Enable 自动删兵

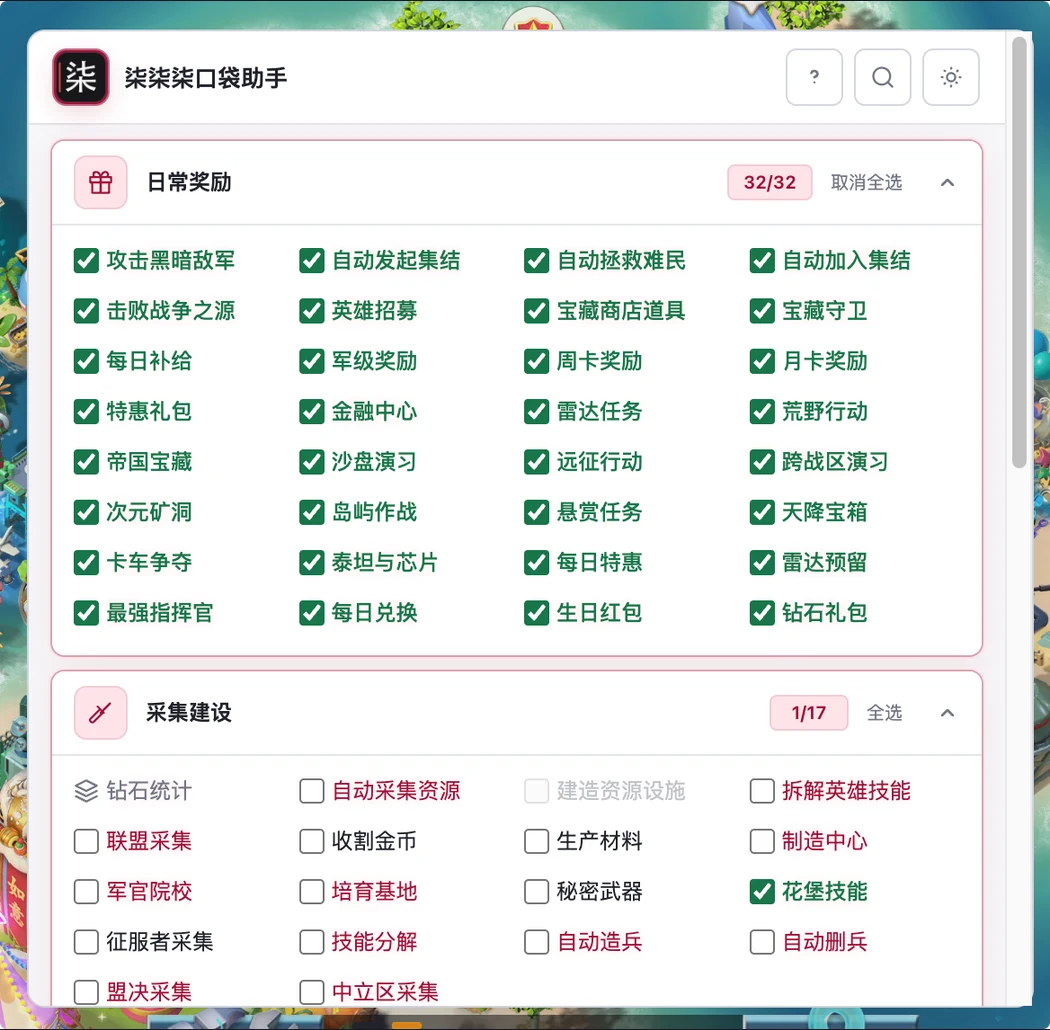pyautogui.click(x=762, y=942)
